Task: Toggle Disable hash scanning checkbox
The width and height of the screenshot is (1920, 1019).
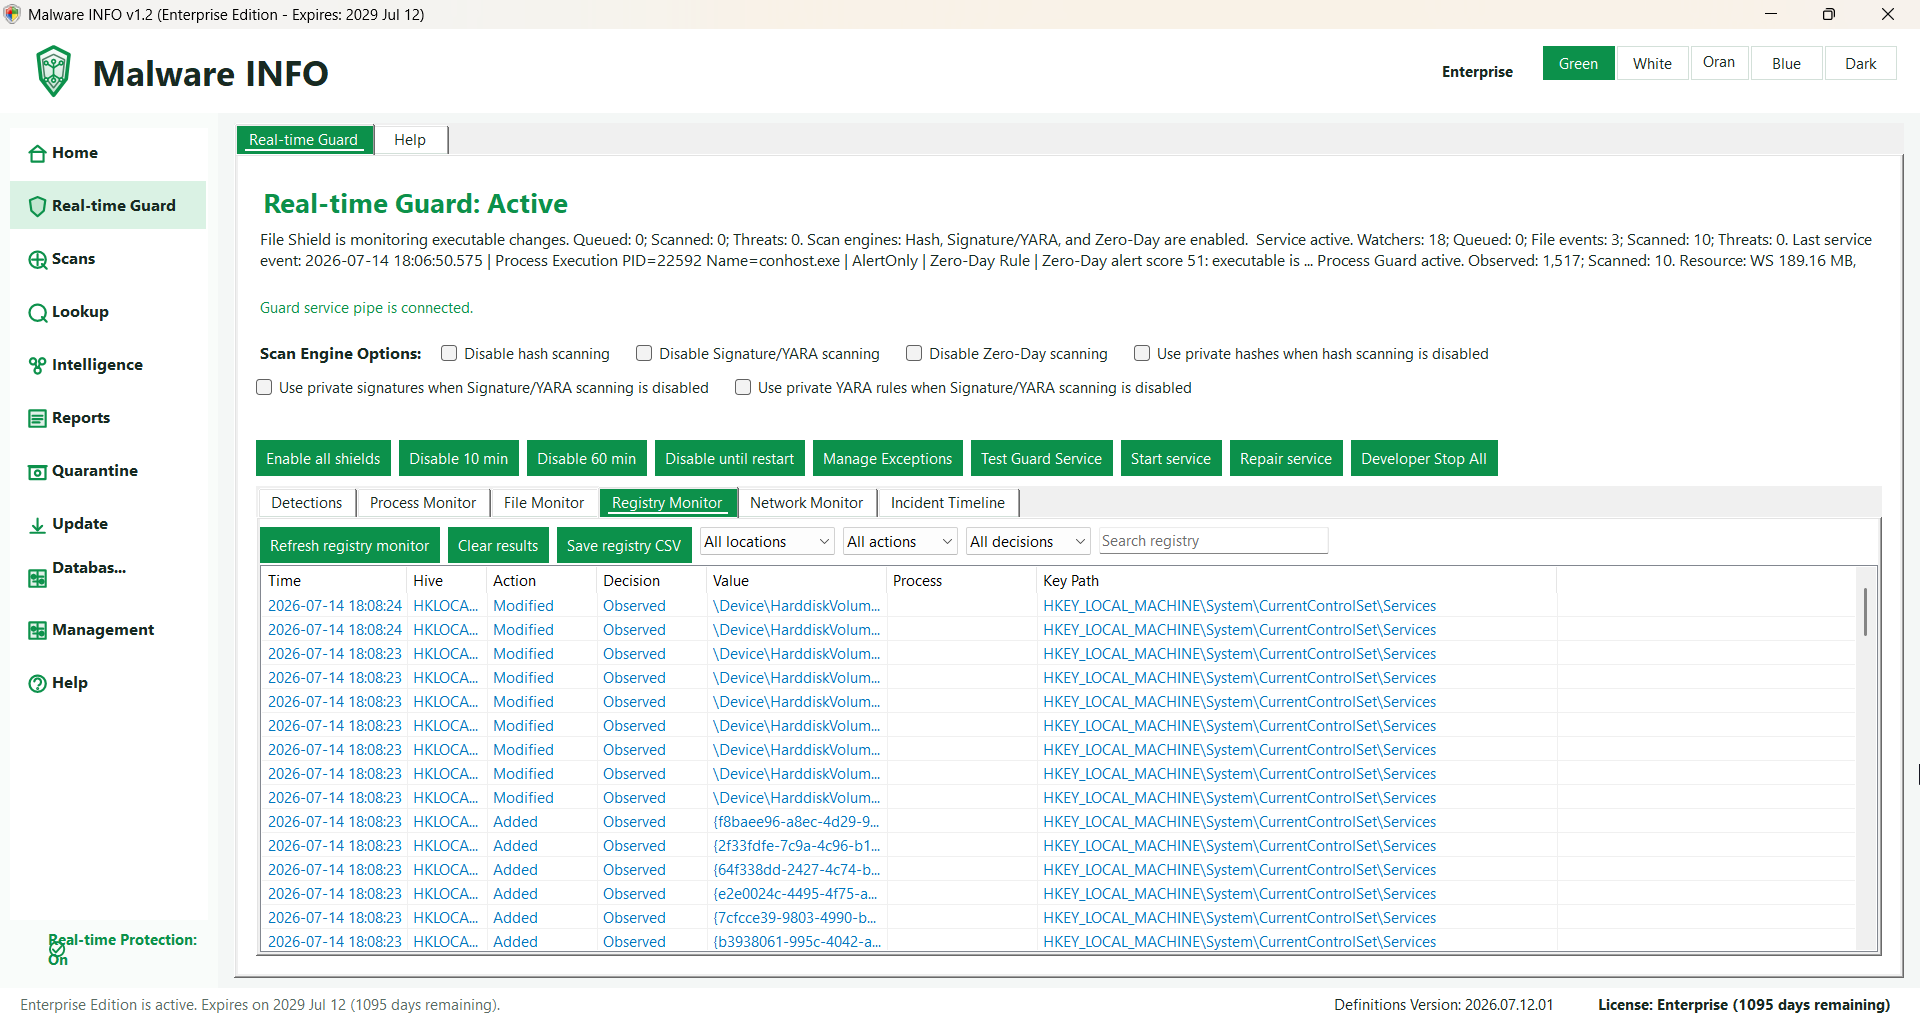Action: 449,353
